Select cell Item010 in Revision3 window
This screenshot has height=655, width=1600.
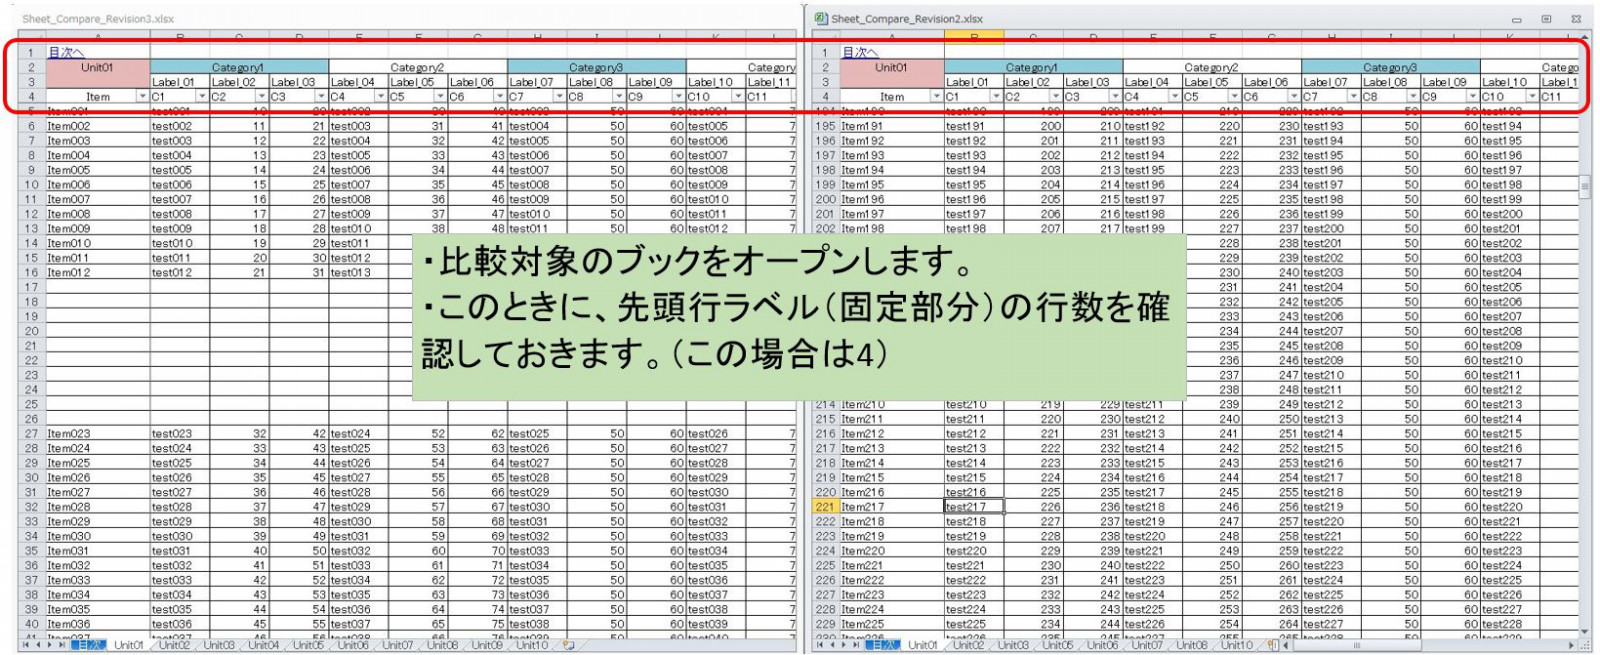coord(97,243)
